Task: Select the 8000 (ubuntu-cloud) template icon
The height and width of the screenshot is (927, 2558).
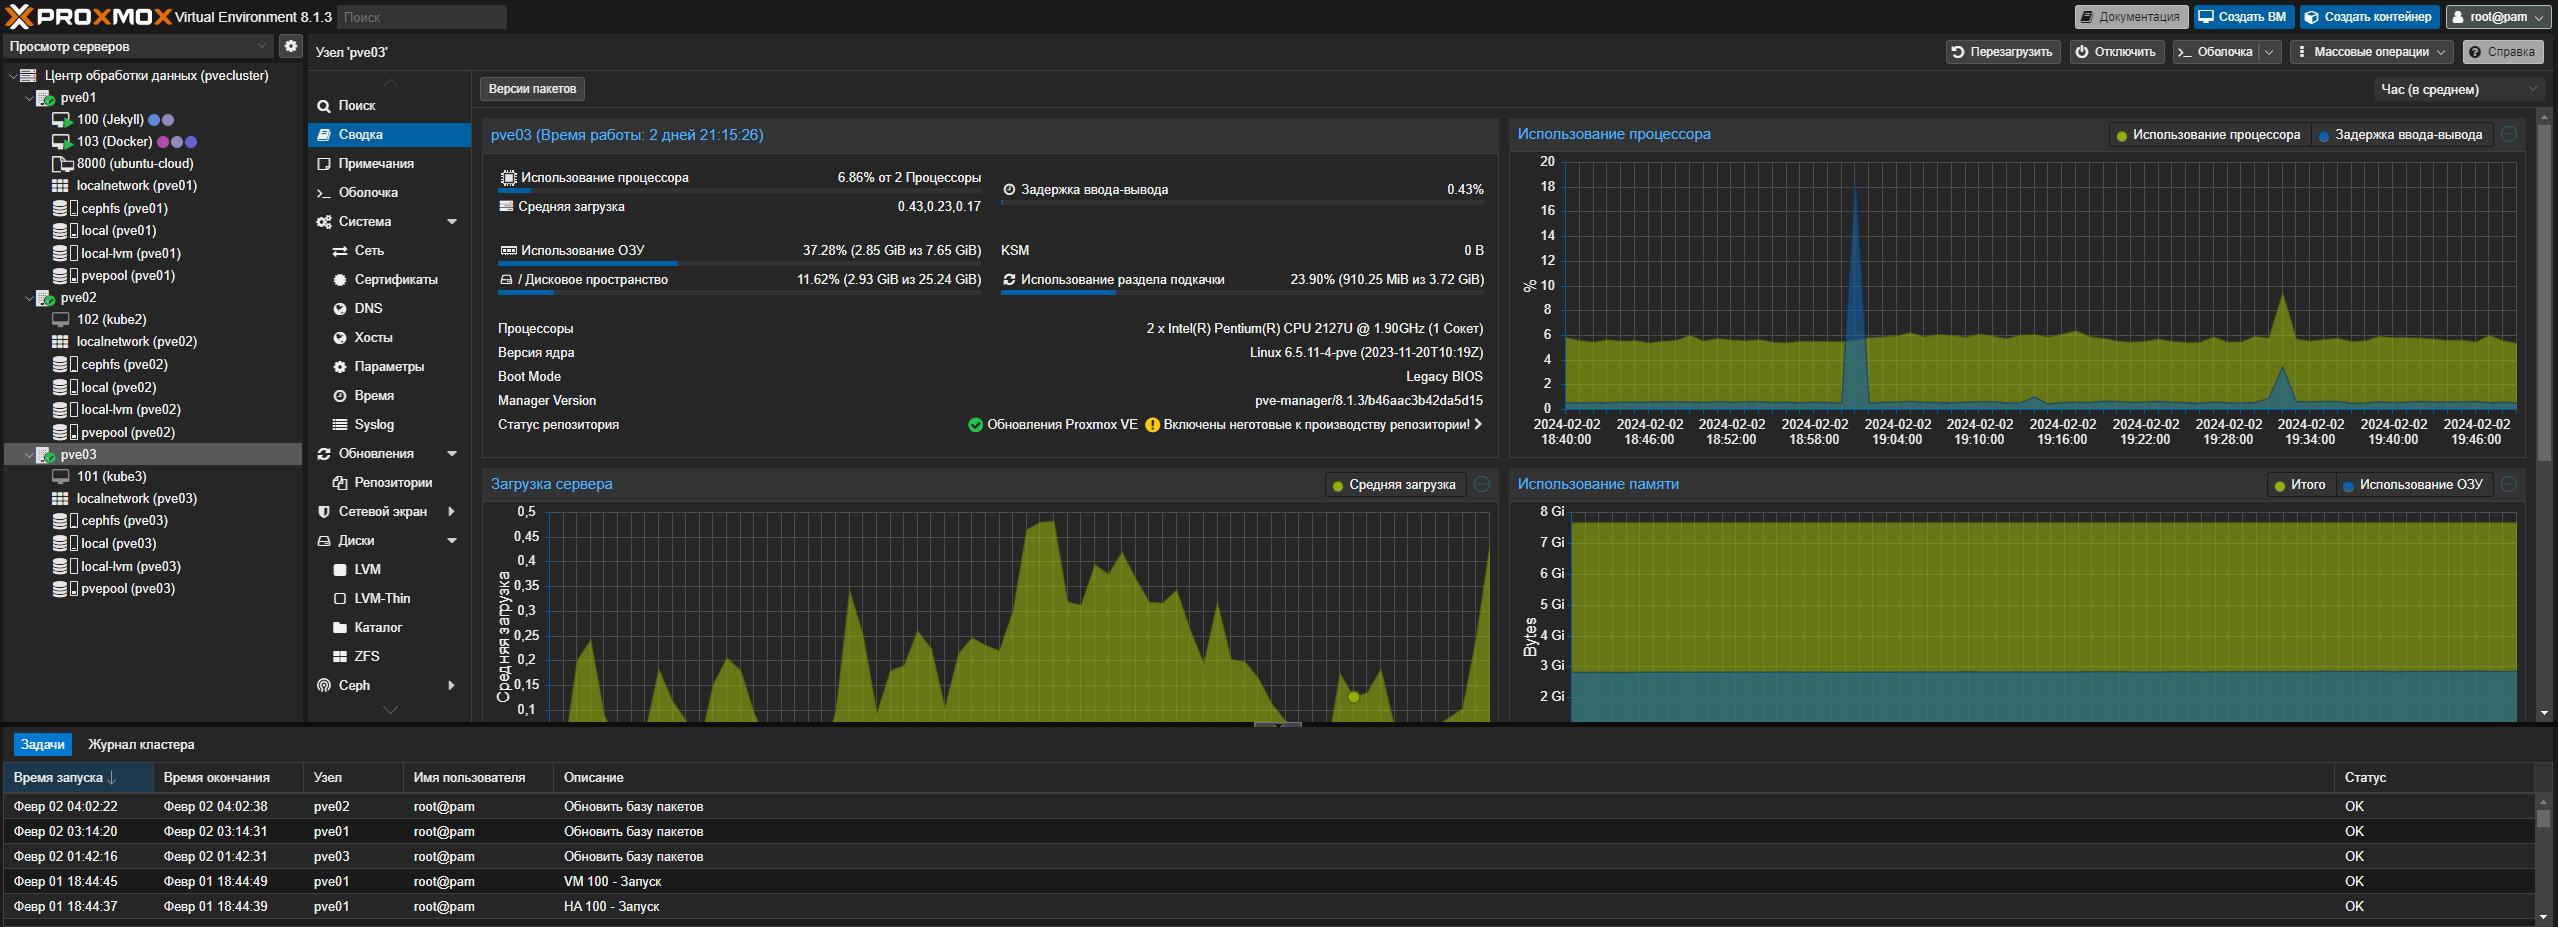Action: [x=61, y=164]
